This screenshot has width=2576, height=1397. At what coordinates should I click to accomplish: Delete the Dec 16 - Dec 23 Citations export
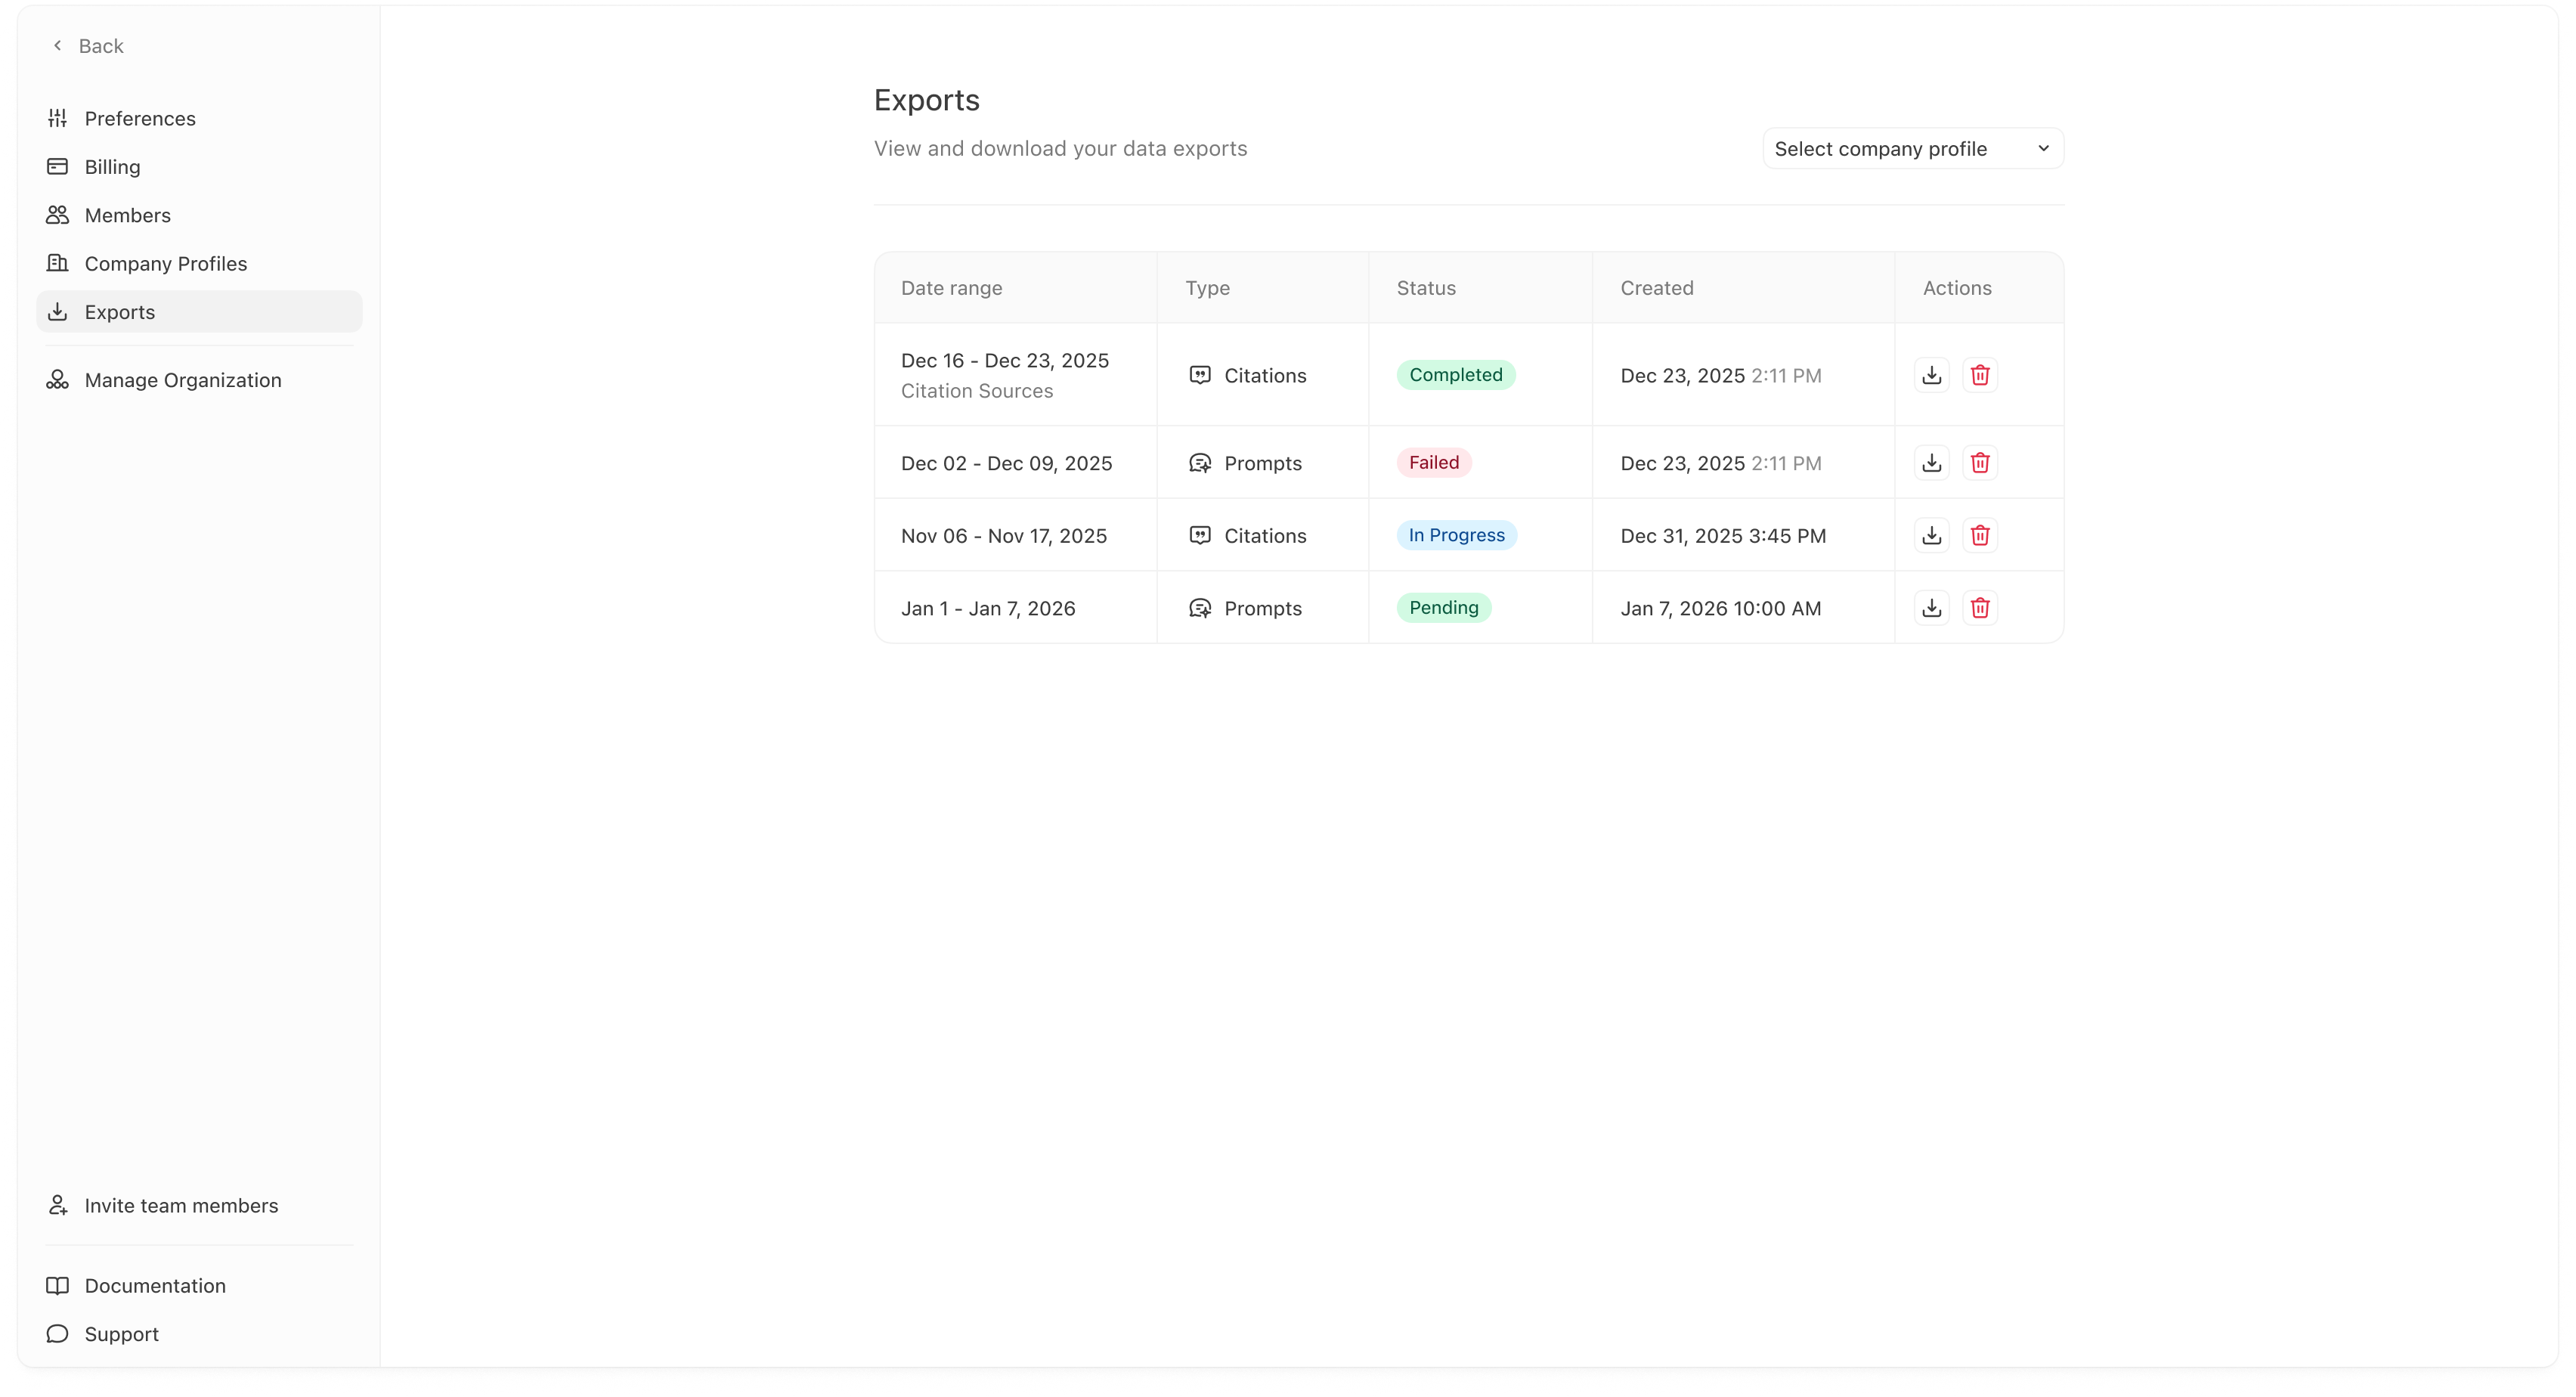(1979, 375)
